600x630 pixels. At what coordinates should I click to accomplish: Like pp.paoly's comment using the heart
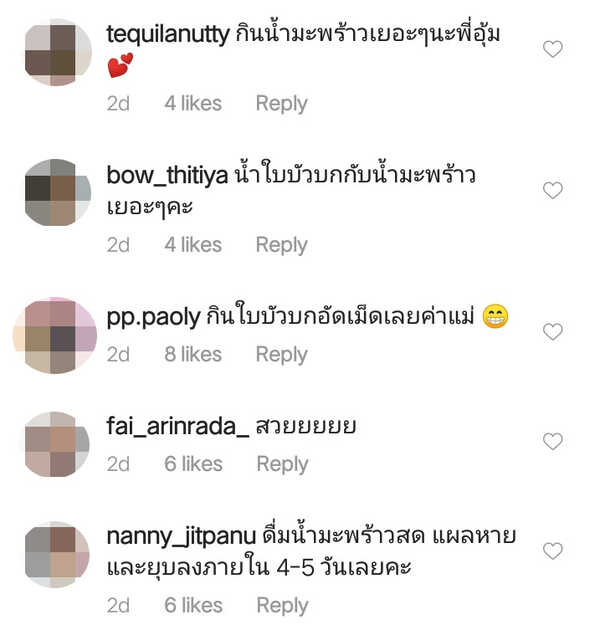[x=553, y=331]
